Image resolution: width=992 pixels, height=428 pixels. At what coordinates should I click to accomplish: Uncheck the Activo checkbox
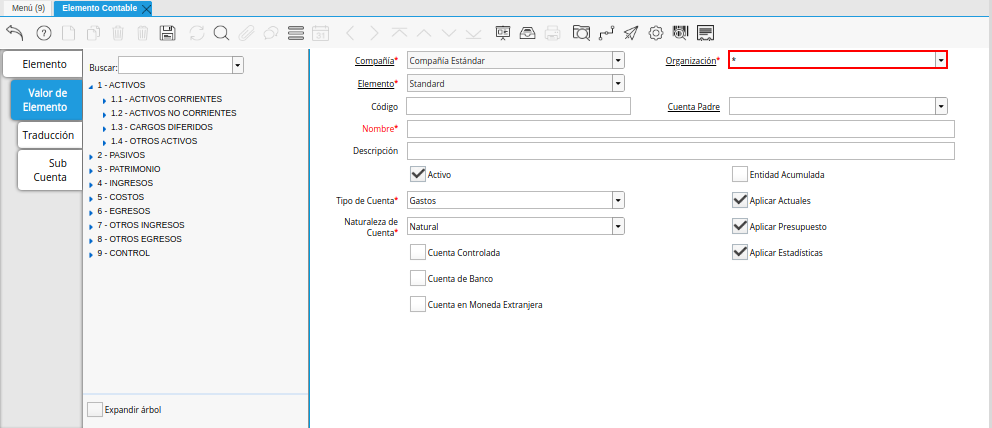[418, 174]
